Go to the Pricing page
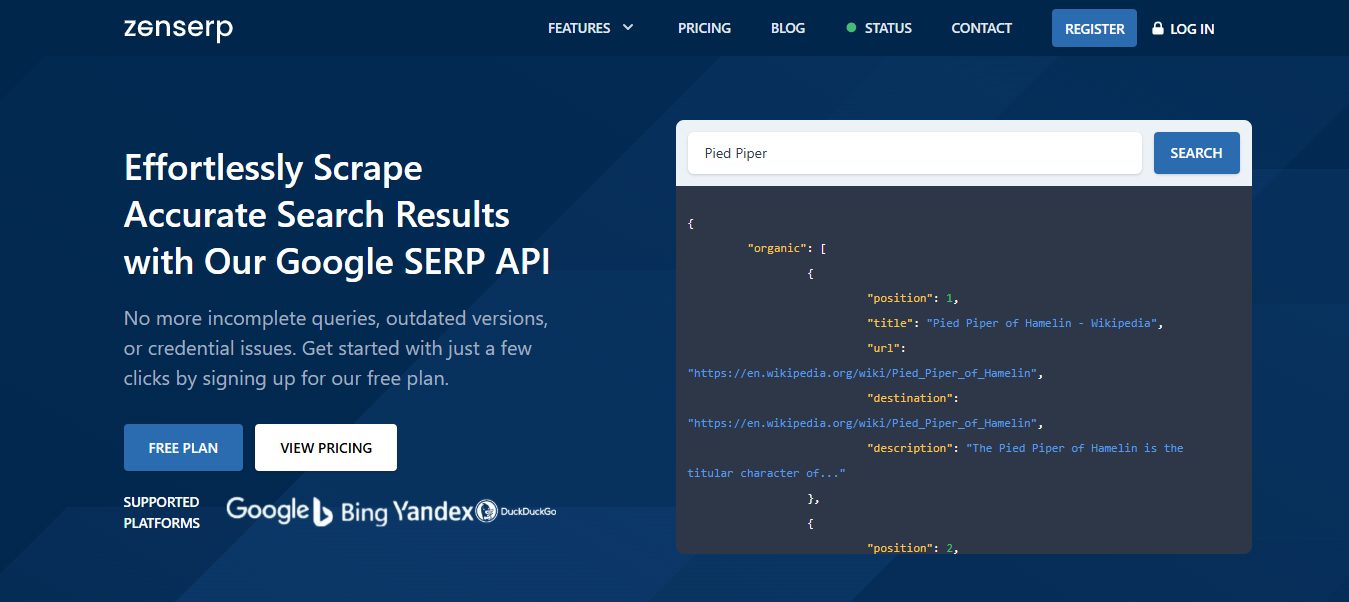 [x=704, y=28]
